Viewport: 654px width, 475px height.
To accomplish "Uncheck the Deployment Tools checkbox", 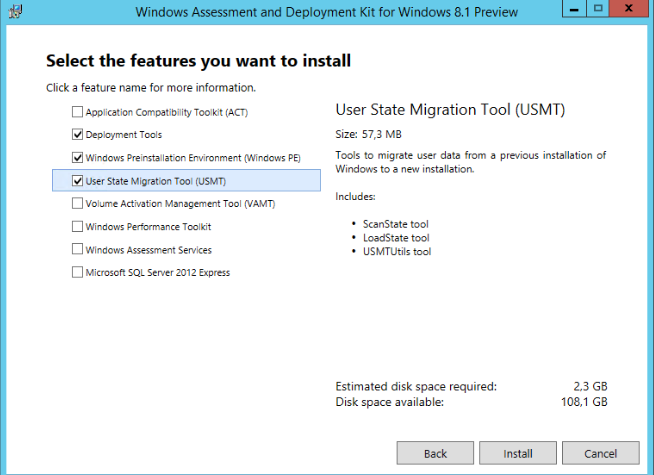I will [x=77, y=135].
